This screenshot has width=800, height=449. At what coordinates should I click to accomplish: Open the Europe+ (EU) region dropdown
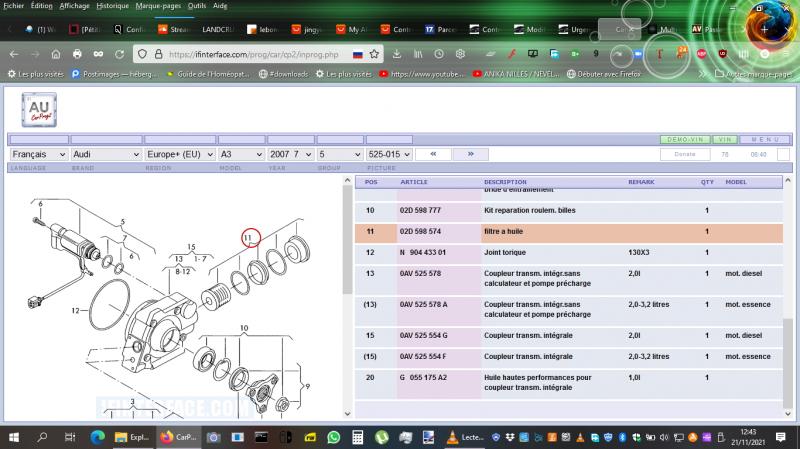coord(180,154)
